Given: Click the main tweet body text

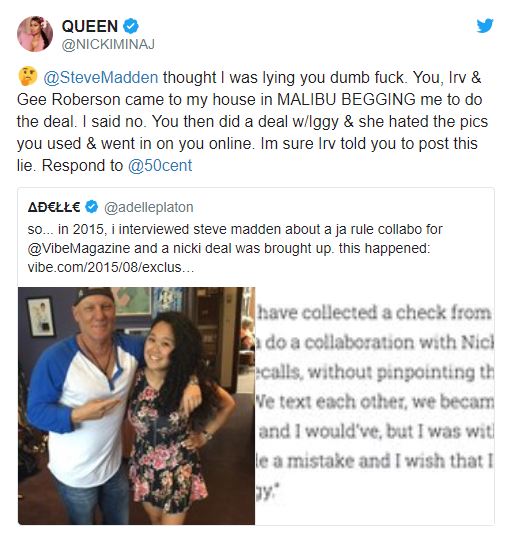Looking at the screenshot, I should [253, 122].
